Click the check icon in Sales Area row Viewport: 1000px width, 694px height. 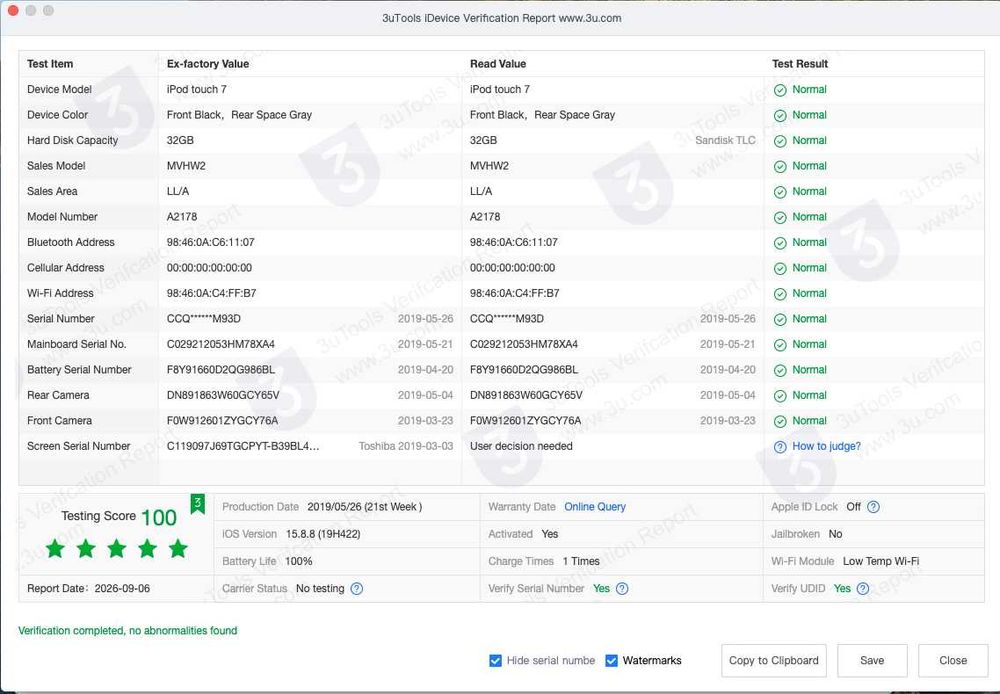click(780, 192)
